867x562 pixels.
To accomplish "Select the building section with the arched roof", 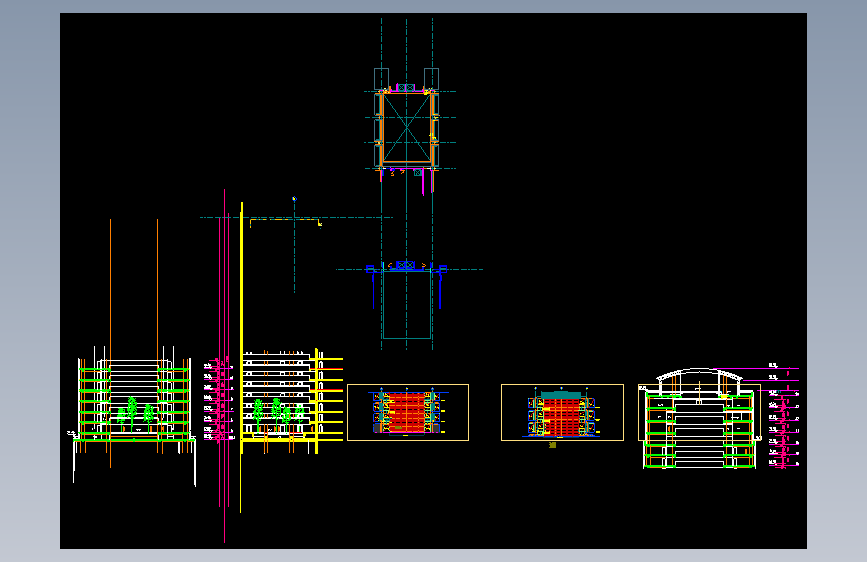I will (x=699, y=419).
